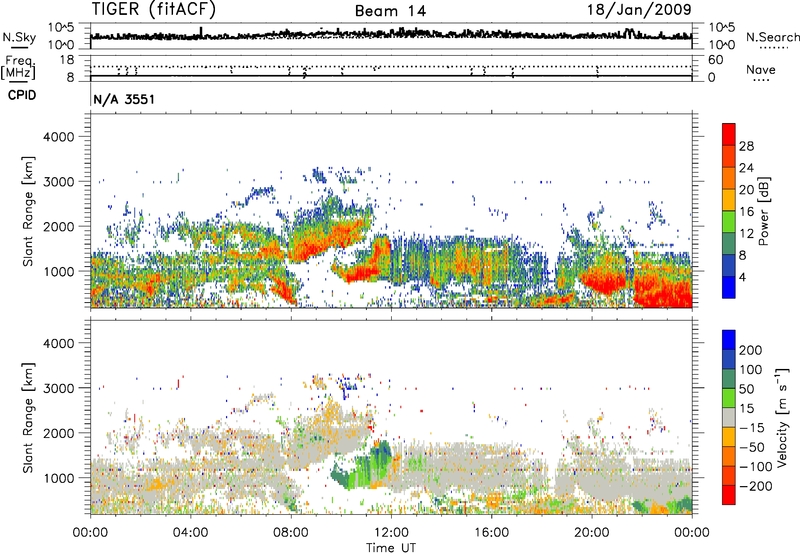The height and width of the screenshot is (554, 800).
Task: Click the N.Search legend label
Action: (772, 37)
